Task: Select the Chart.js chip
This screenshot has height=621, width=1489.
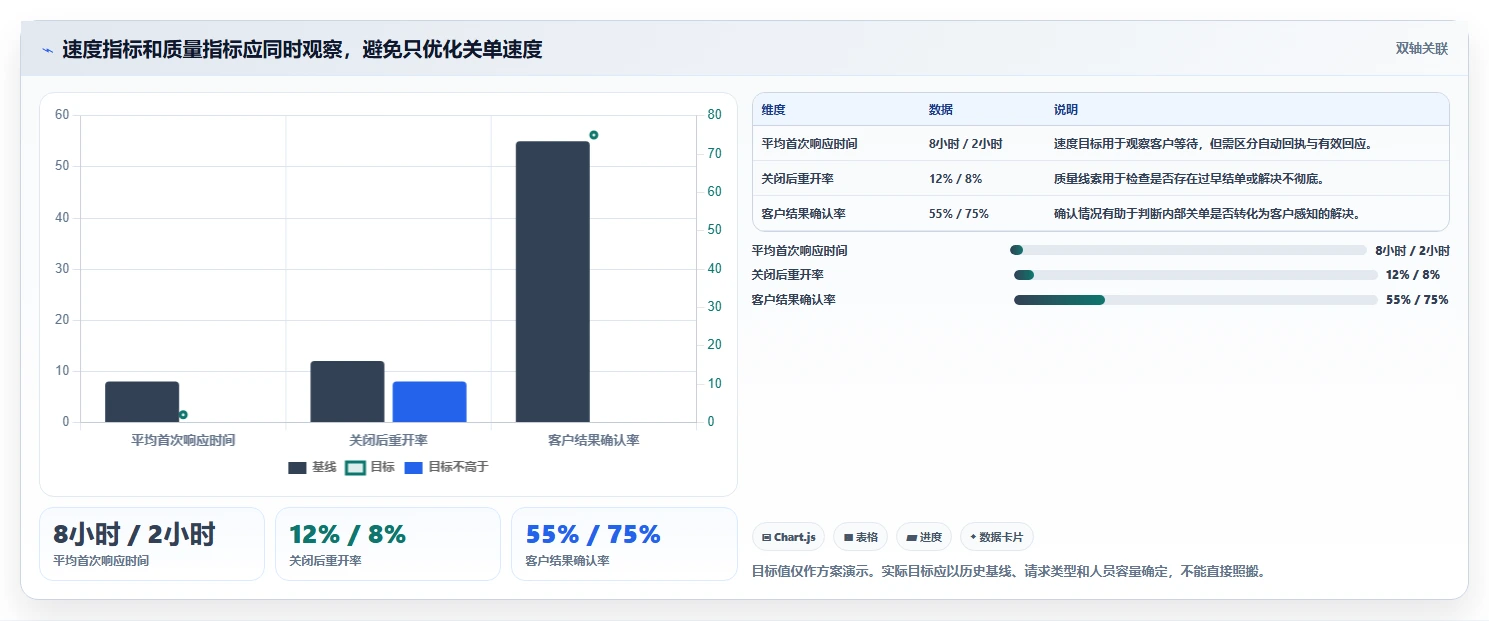Action: coord(788,537)
